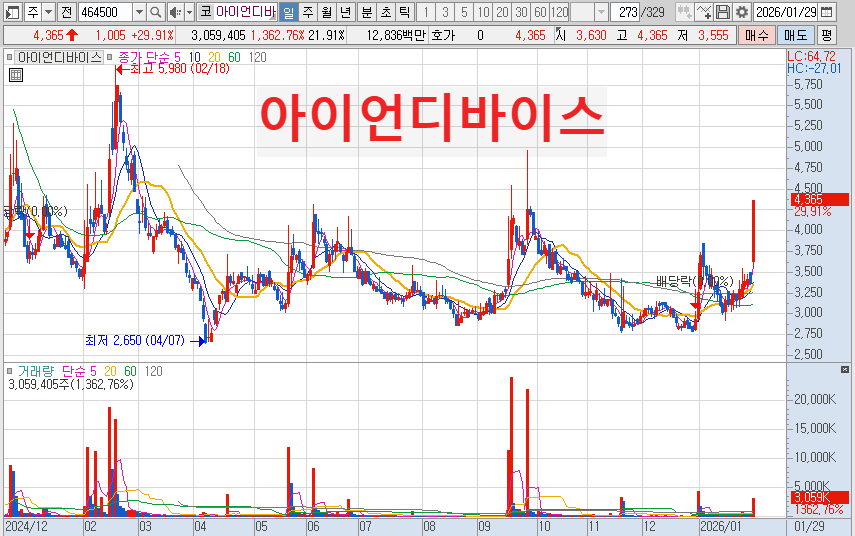The width and height of the screenshot is (855, 536).
Task: Close the volume pane with x icon
Action: point(845,370)
